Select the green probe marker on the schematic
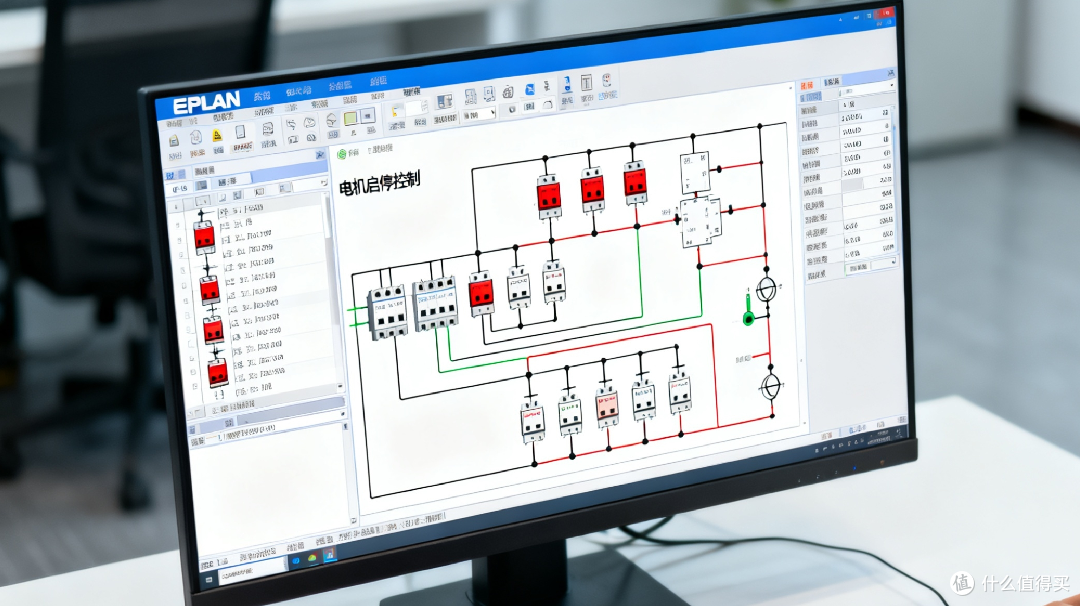The image size is (1080, 606). coord(748,311)
